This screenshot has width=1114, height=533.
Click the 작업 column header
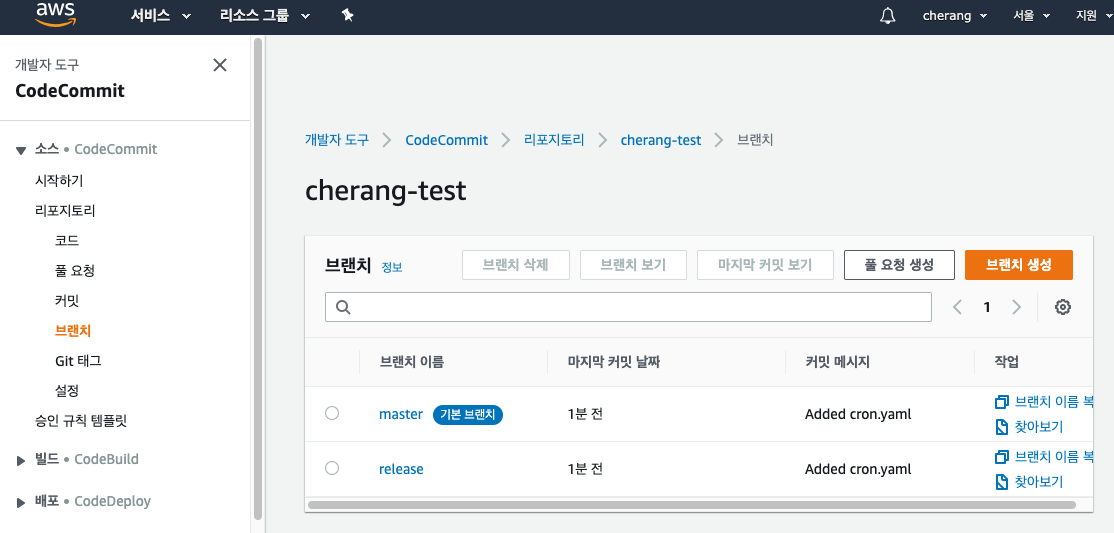1007,362
